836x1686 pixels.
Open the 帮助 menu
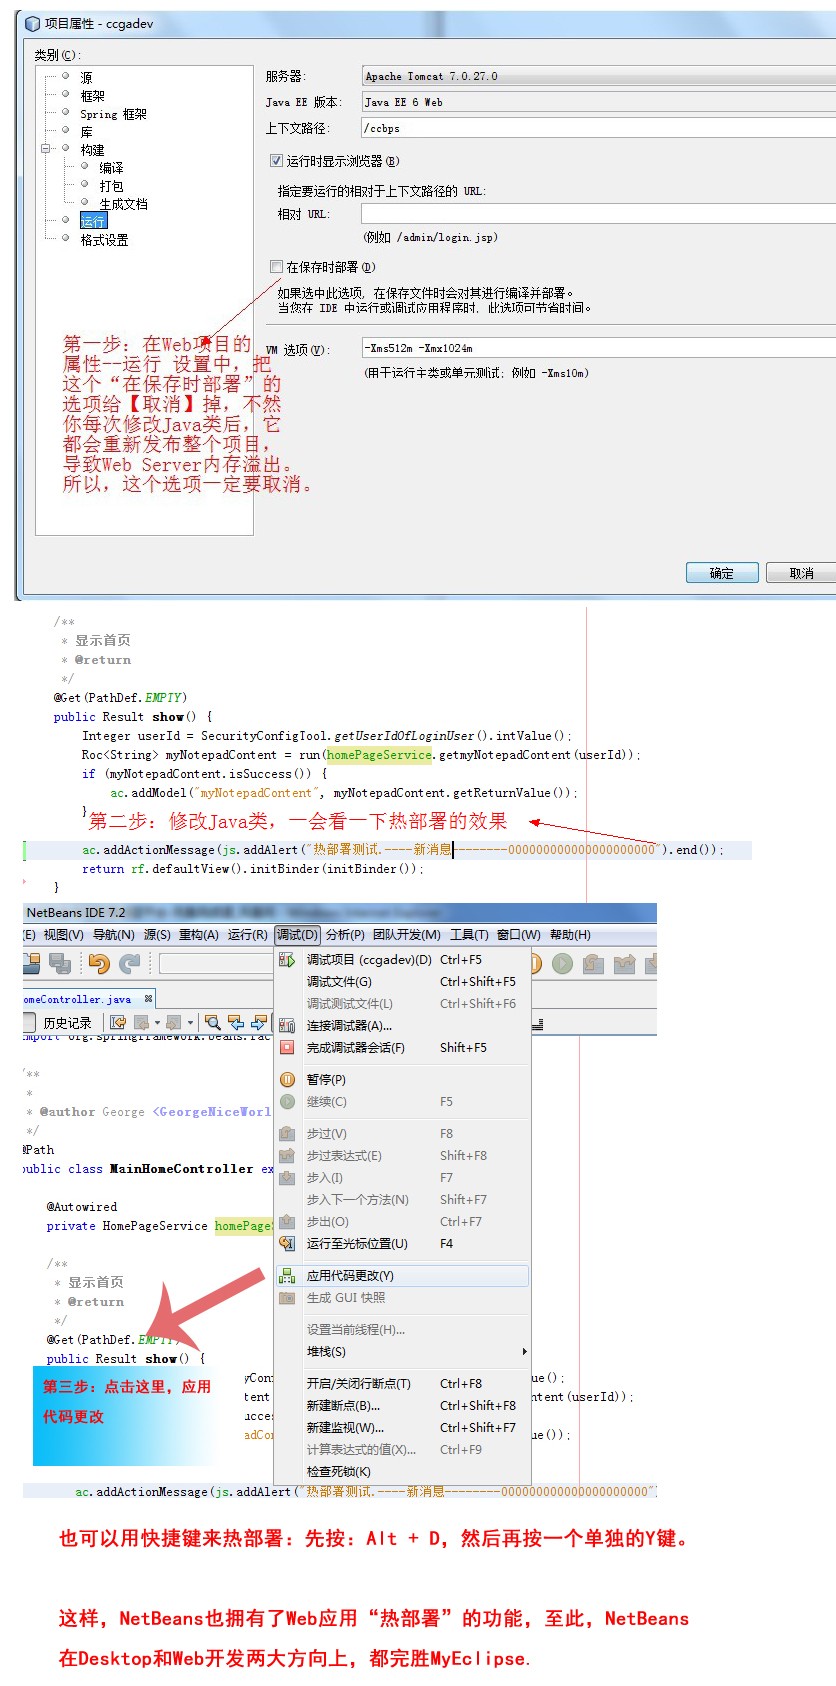click(570, 935)
